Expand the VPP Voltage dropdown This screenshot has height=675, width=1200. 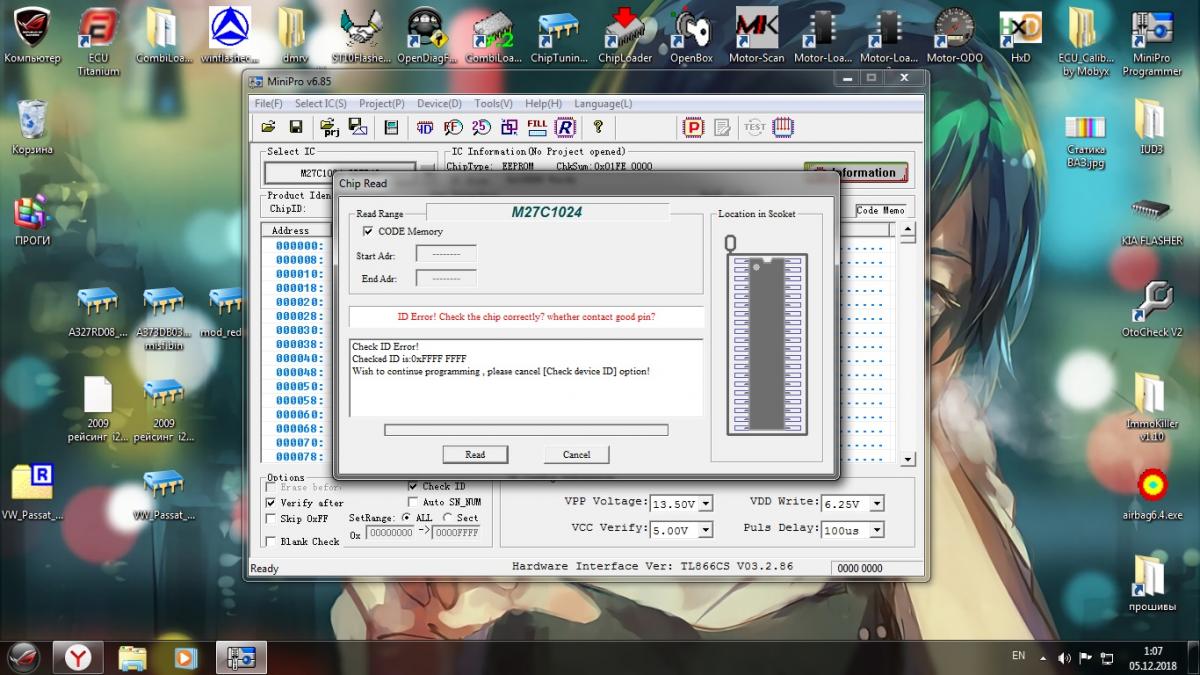[705, 504]
